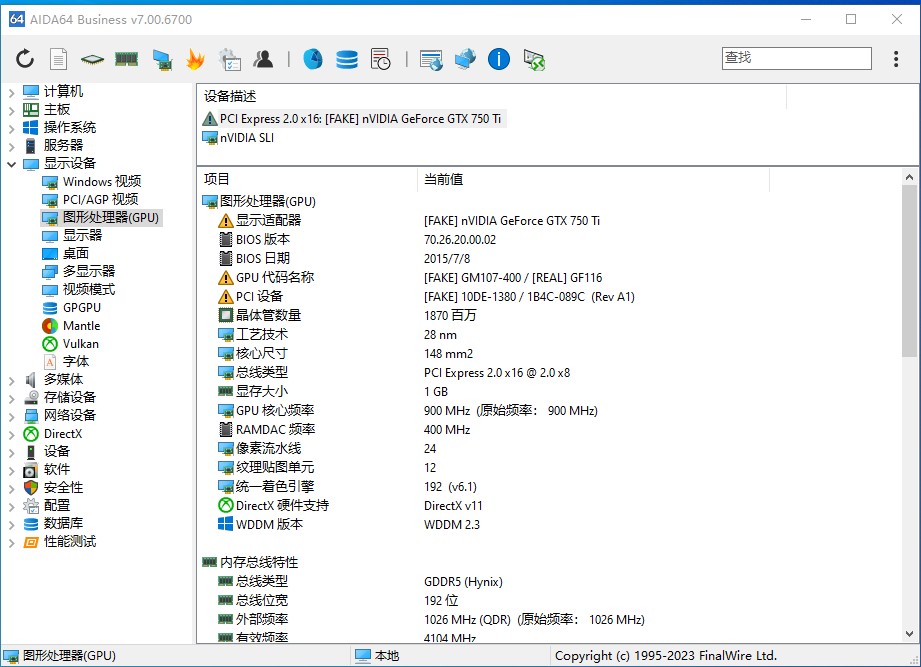Select the GPU 核心频率 row

[408, 411]
